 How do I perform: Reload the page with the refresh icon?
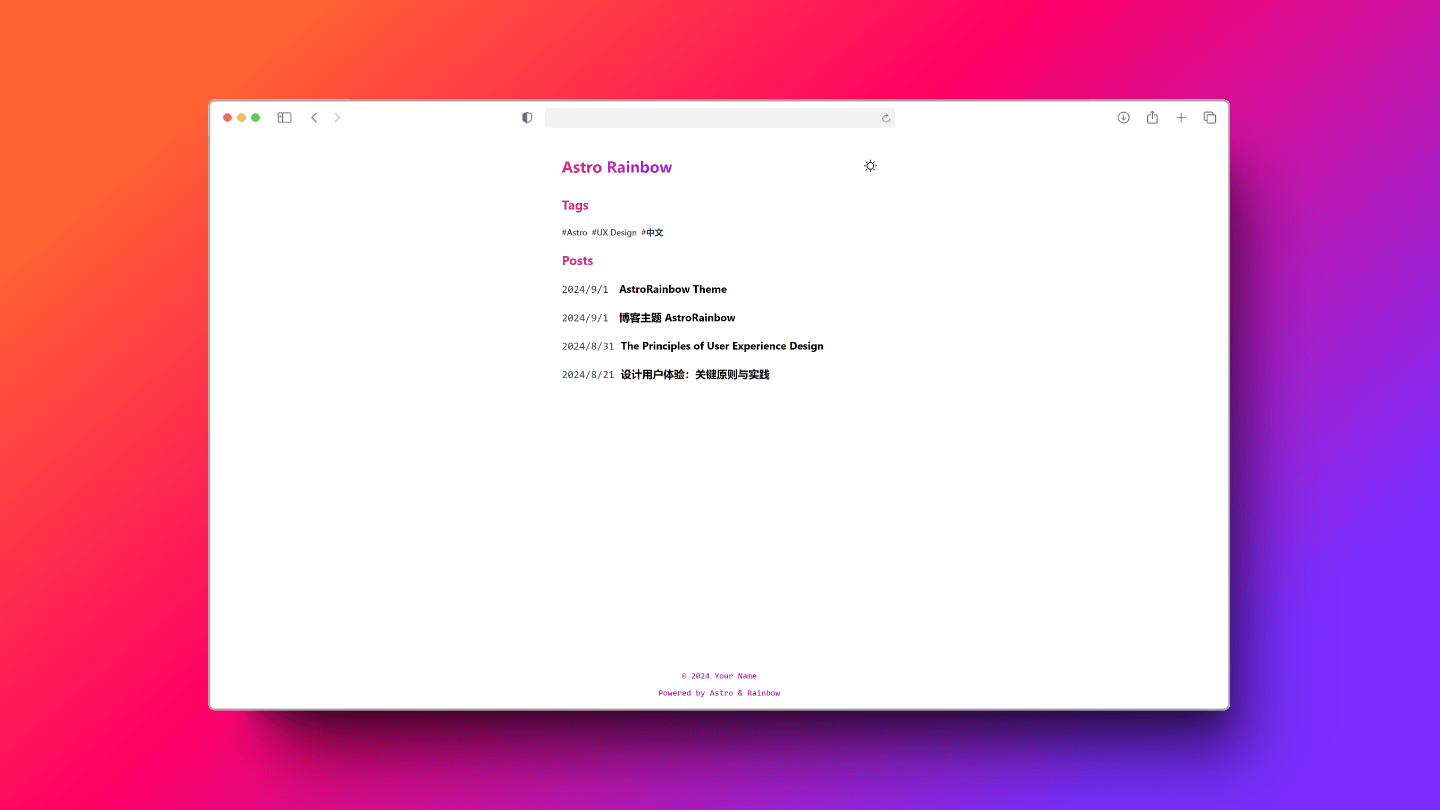(x=886, y=118)
